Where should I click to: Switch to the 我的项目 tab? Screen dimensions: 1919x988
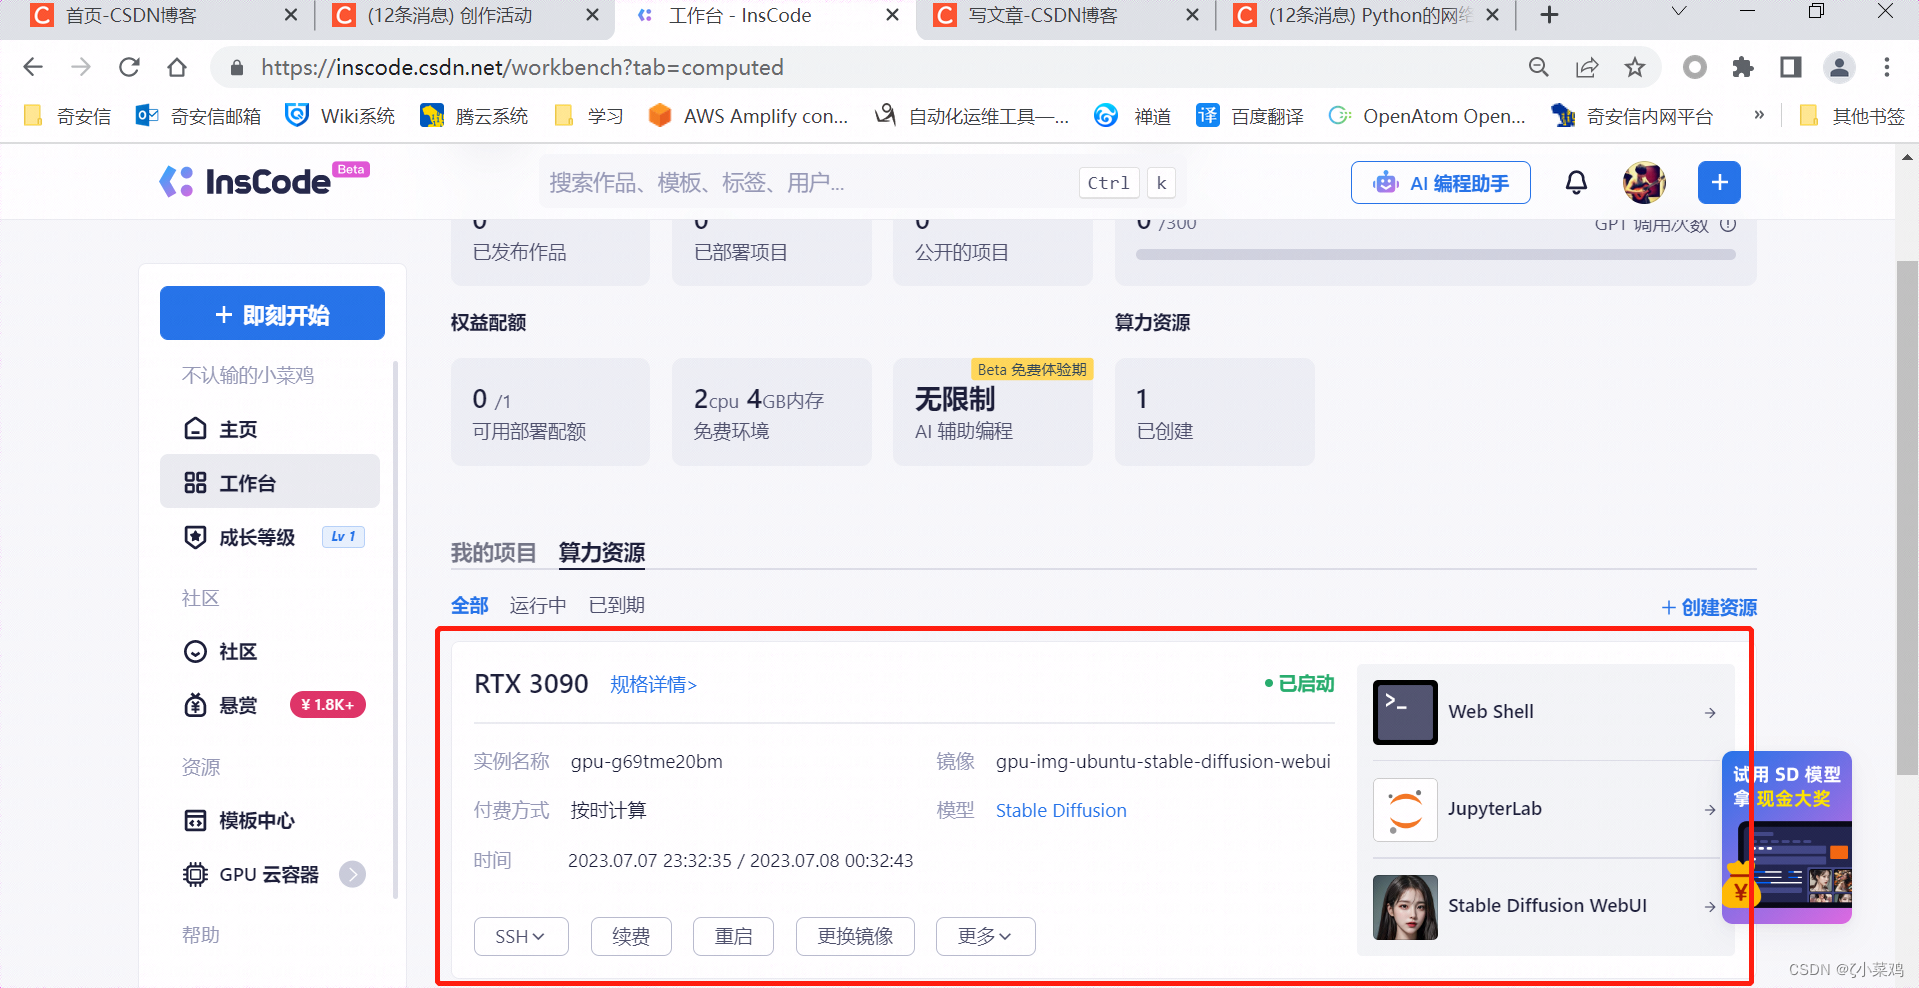point(493,552)
